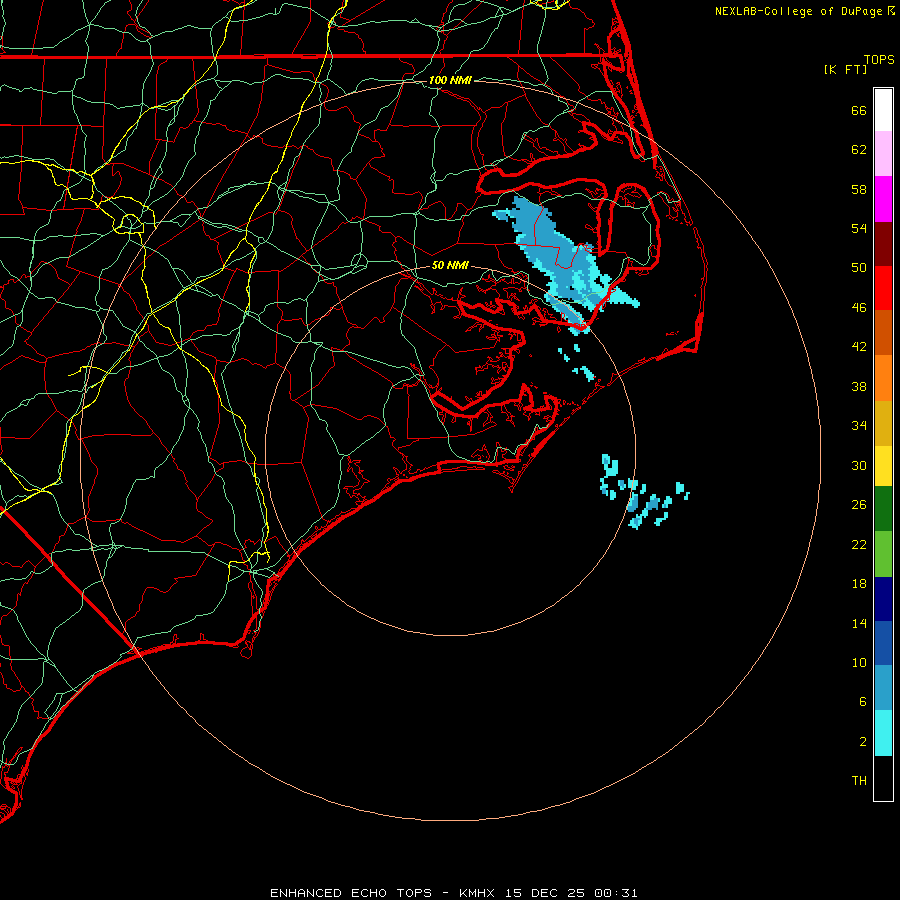
Task: Click the '30' legend value label
Action: point(859,465)
